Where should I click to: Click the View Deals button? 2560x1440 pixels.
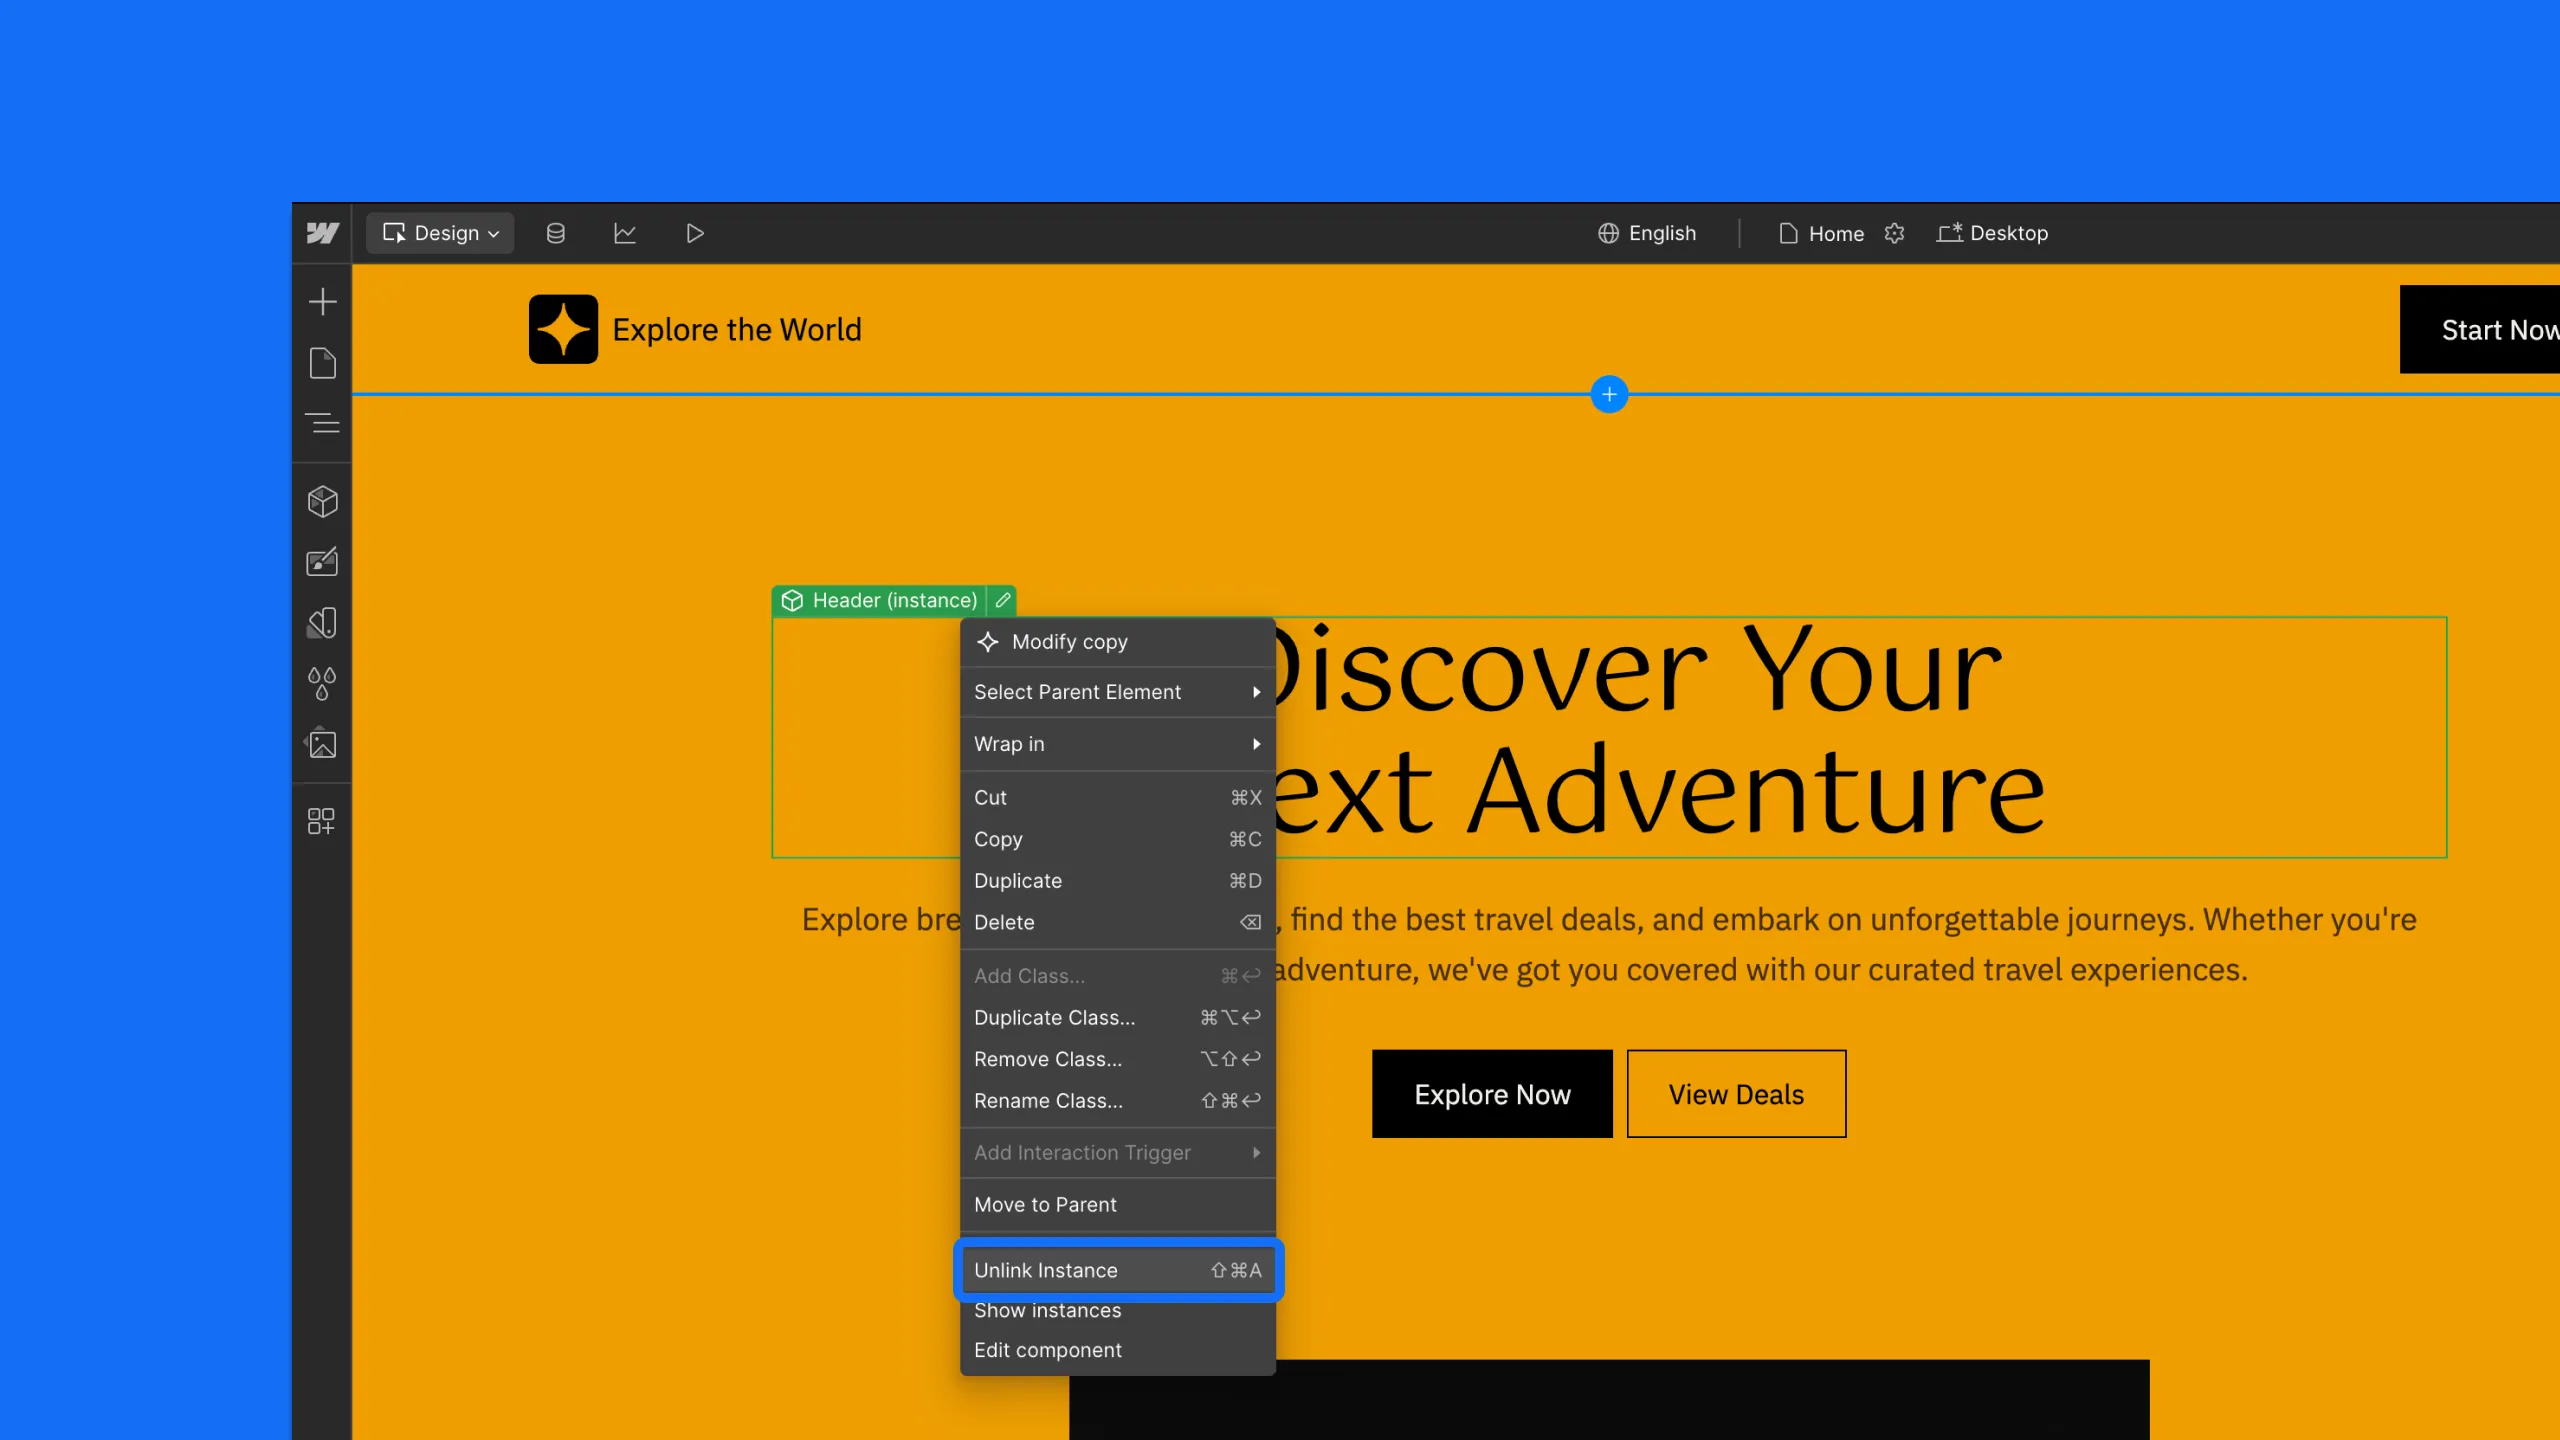click(x=1736, y=1094)
